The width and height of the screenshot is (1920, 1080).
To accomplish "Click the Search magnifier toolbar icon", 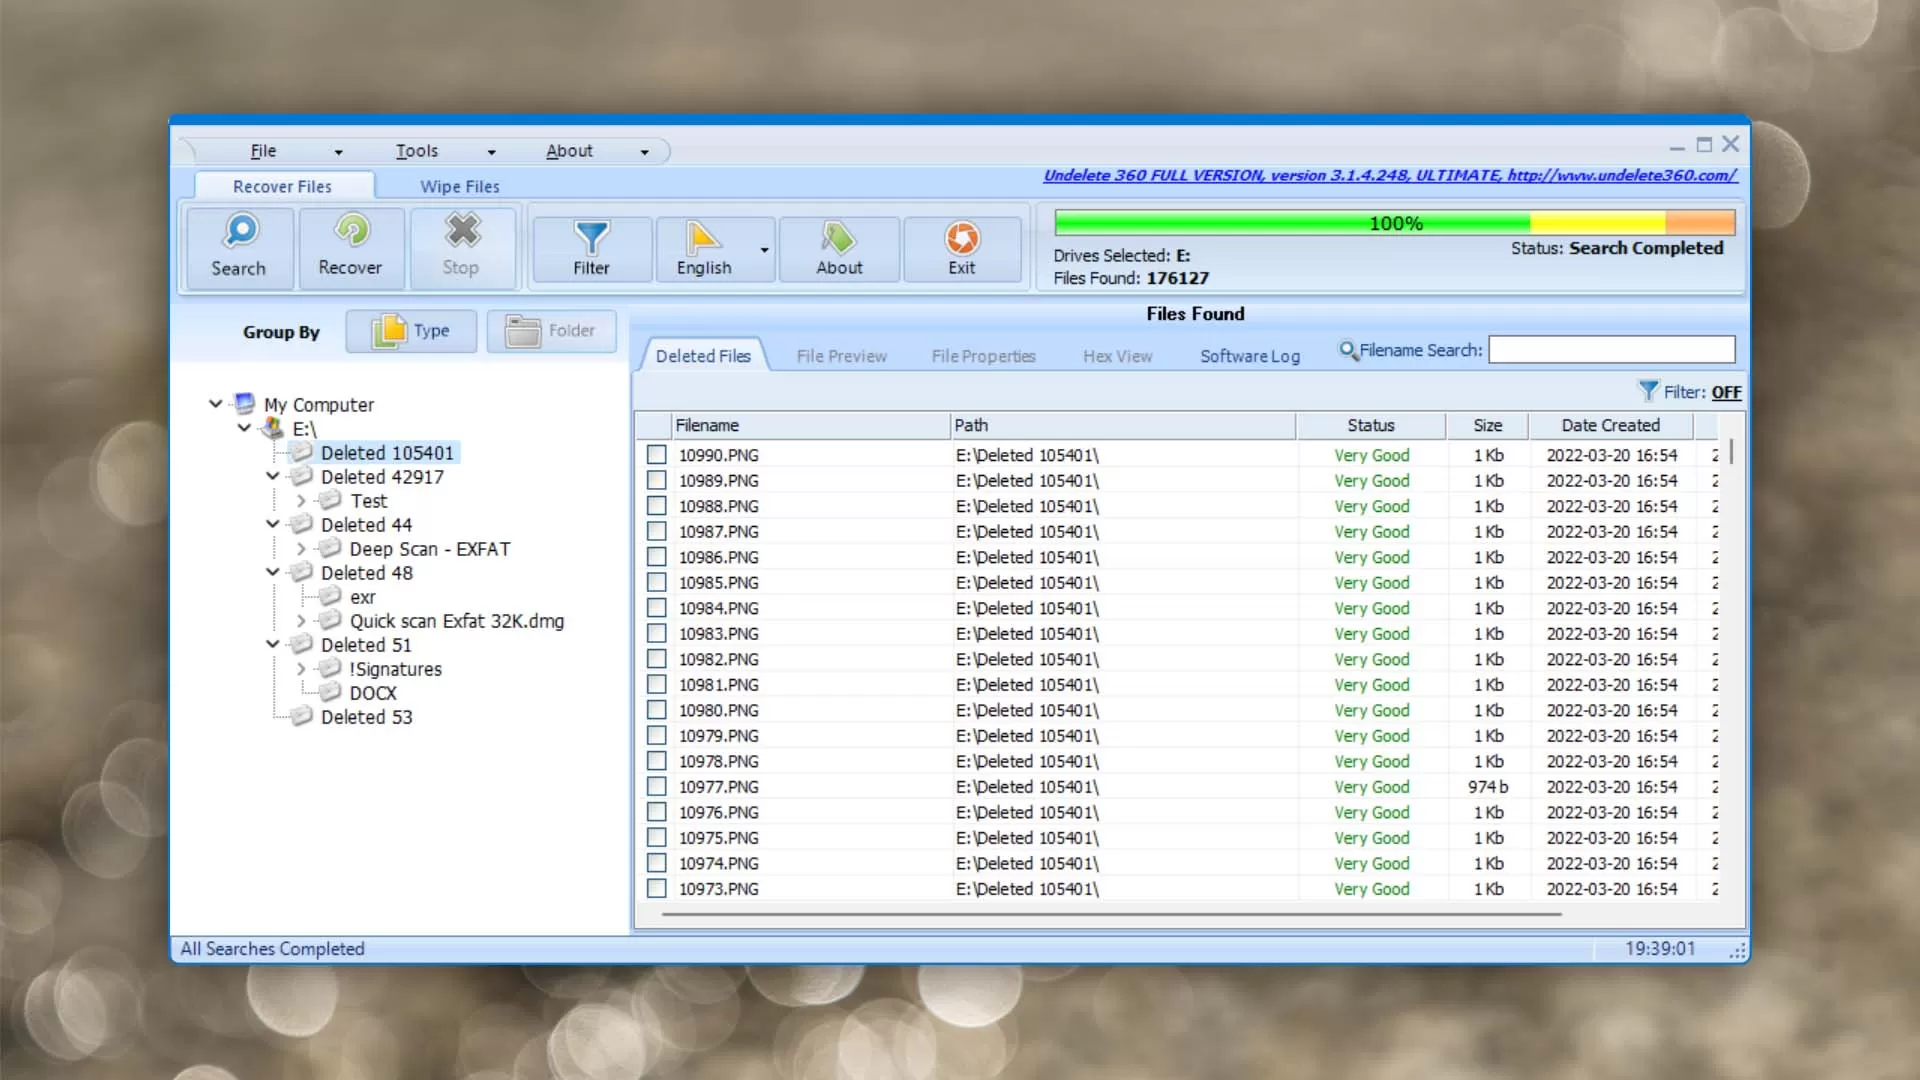I will pyautogui.click(x=240, y=231).
